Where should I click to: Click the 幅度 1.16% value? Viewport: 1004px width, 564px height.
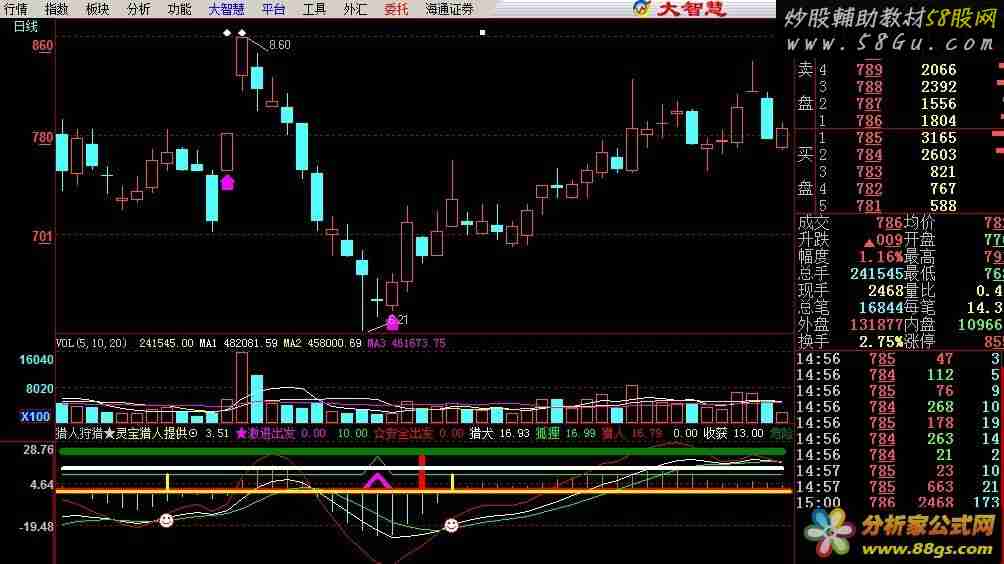pyautogui.click(x=880, y=257)
